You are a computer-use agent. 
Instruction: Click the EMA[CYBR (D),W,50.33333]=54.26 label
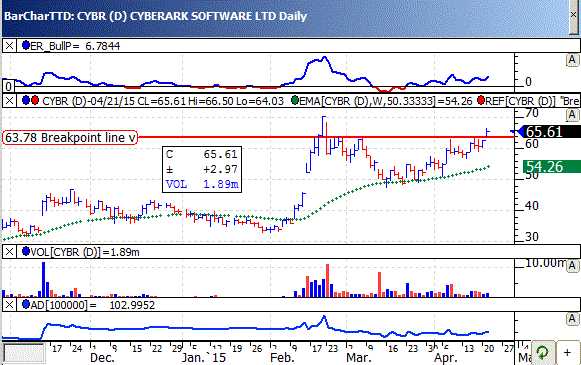386,101
